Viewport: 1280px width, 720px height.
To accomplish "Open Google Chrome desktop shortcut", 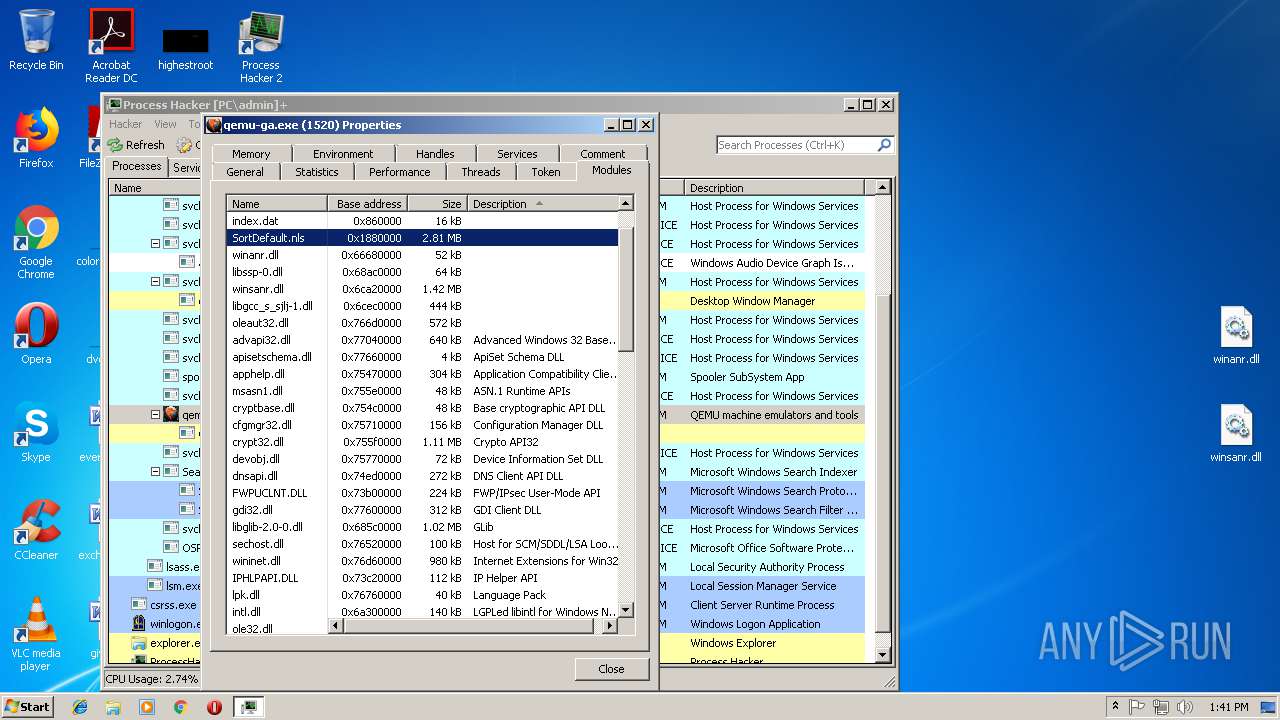I will (36, 242).
